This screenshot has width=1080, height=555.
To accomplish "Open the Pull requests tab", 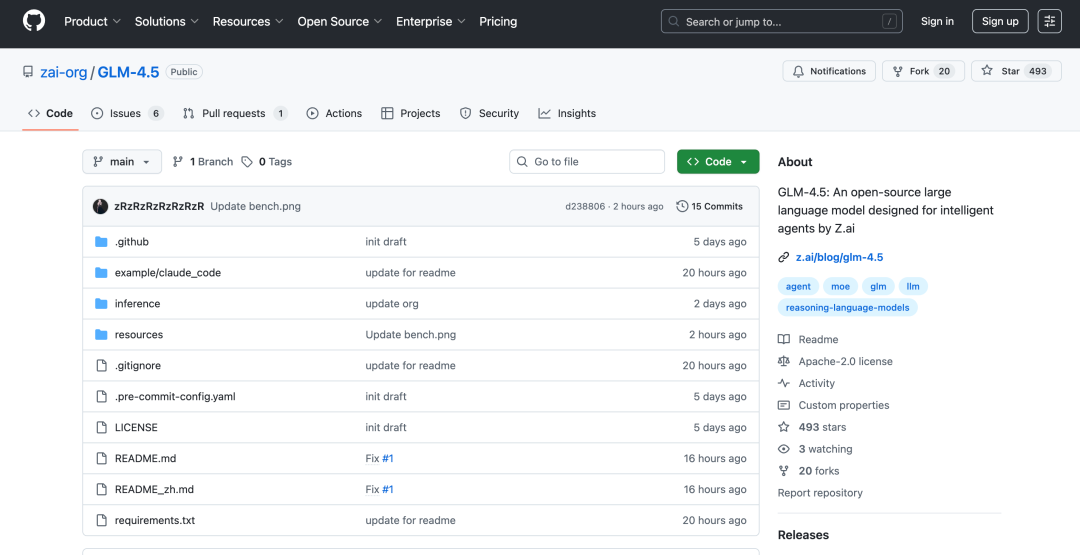I will click(235, 113).
